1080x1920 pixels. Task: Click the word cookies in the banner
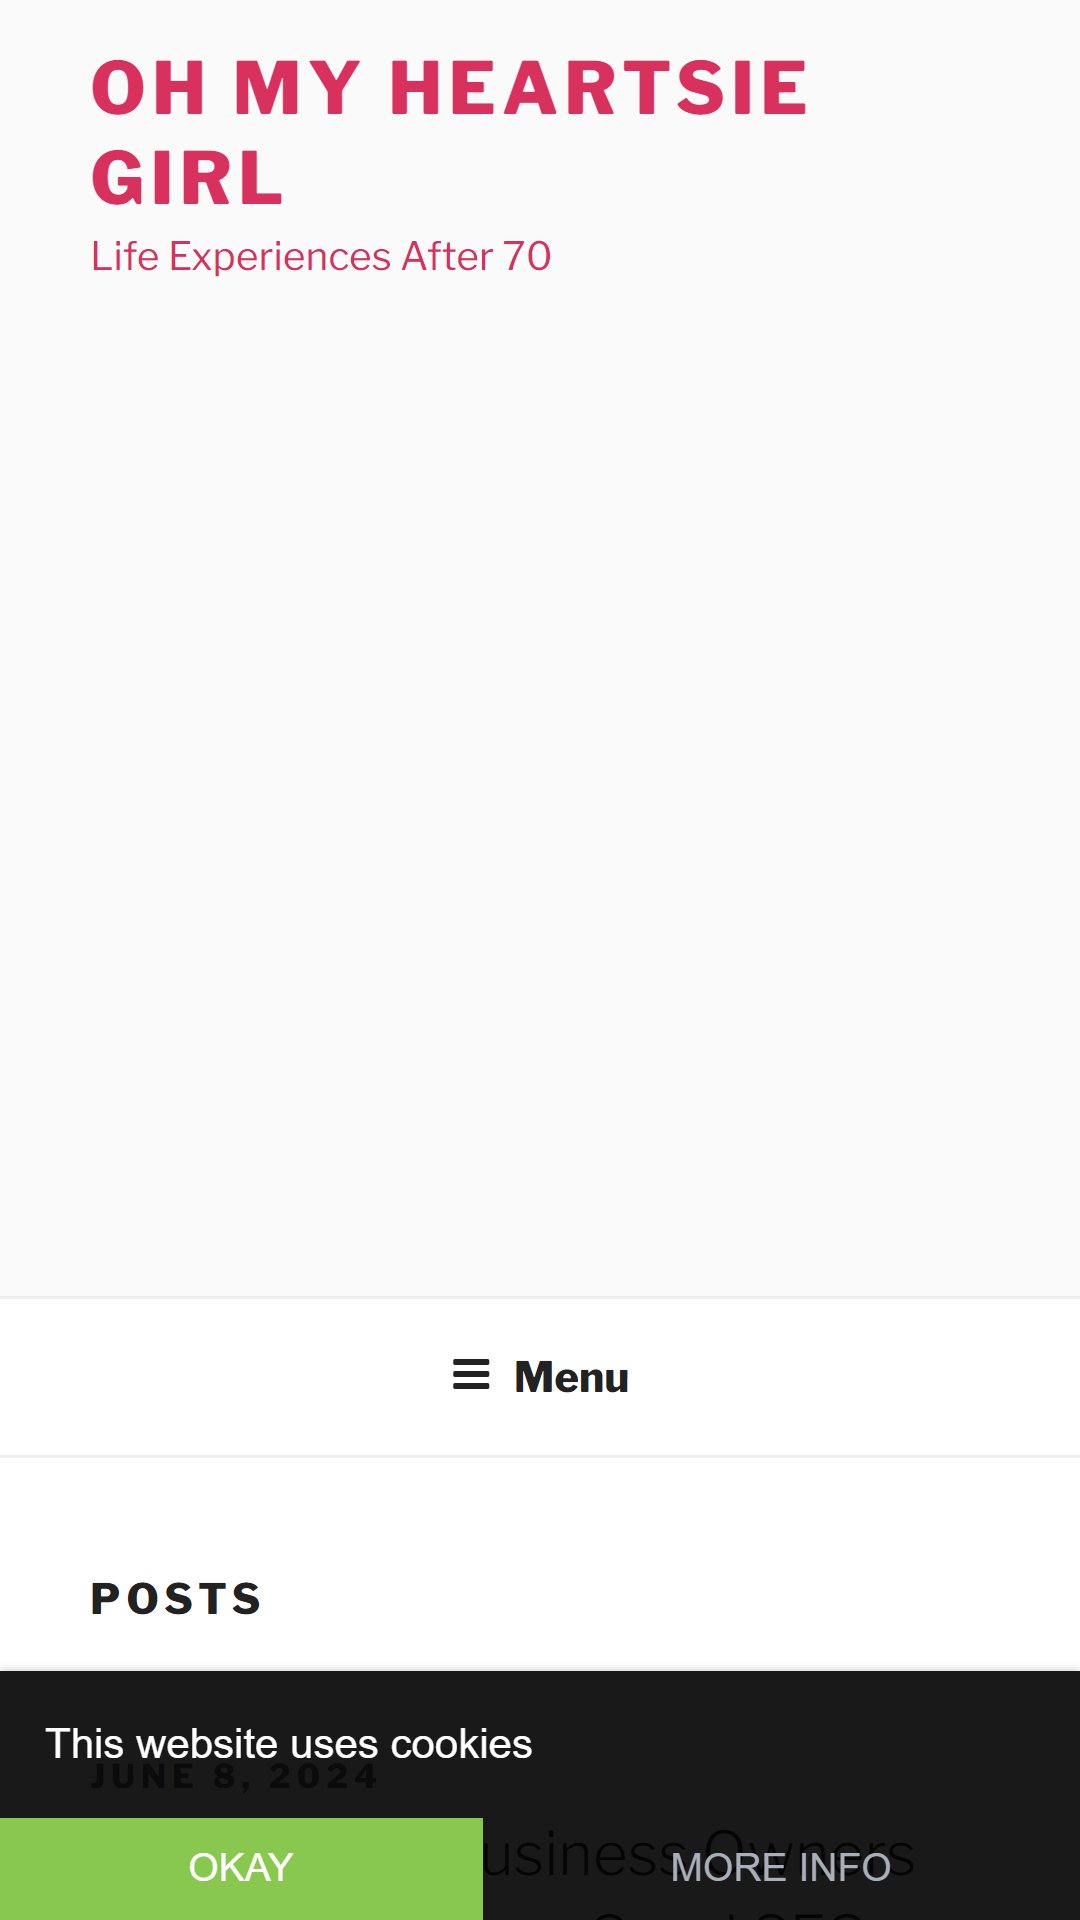[461, 1744]
